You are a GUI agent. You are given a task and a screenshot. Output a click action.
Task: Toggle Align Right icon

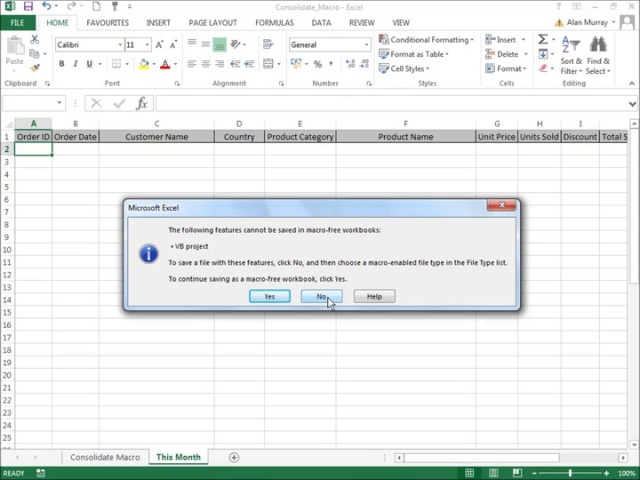coord(220,64)
